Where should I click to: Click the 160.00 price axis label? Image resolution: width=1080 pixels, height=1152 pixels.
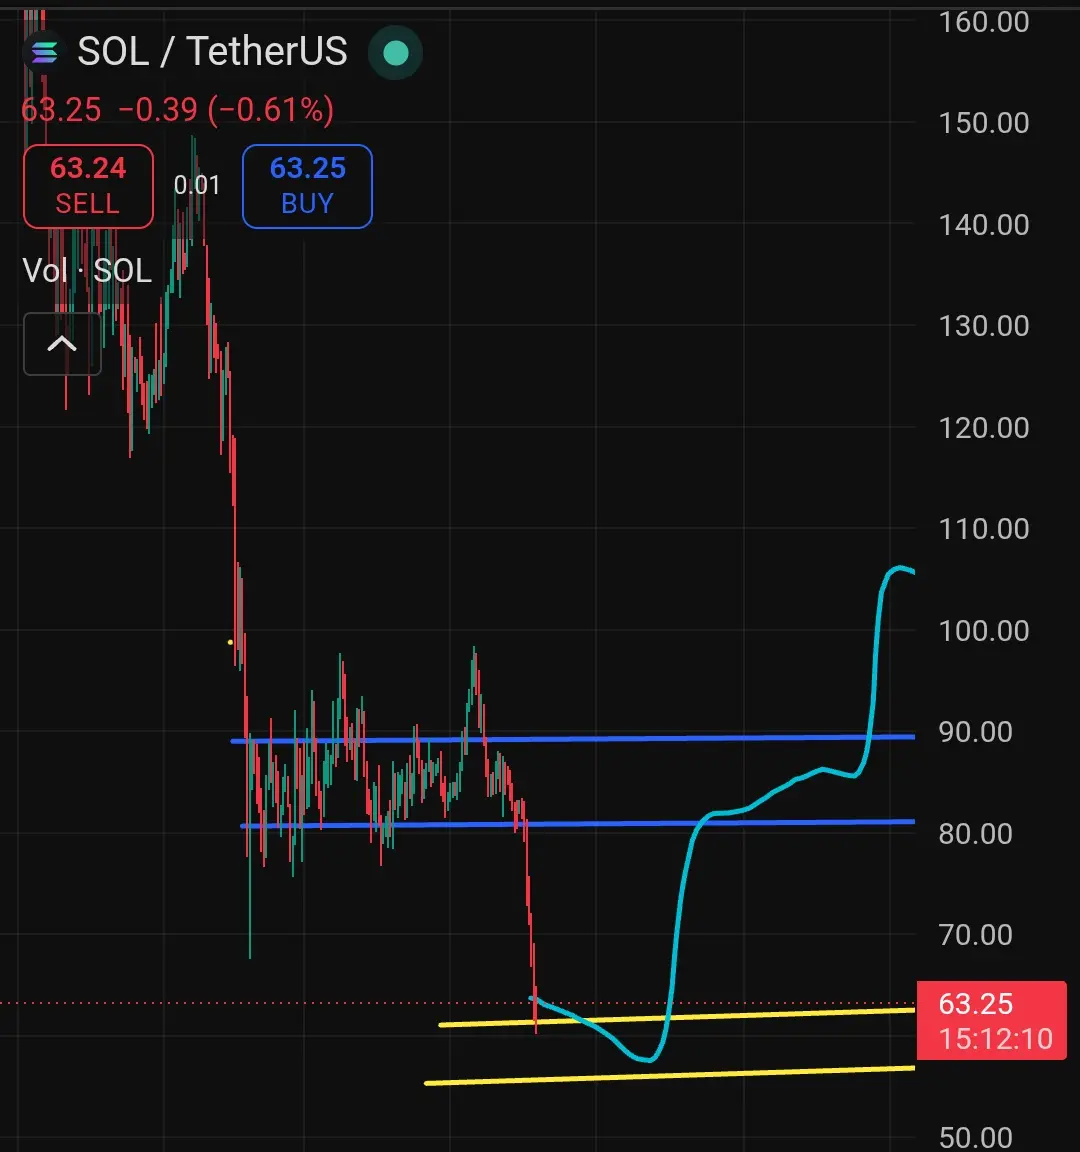(984, 22)
